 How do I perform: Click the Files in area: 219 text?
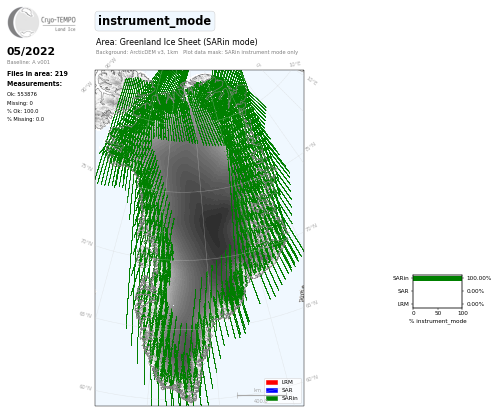[37, 74]
